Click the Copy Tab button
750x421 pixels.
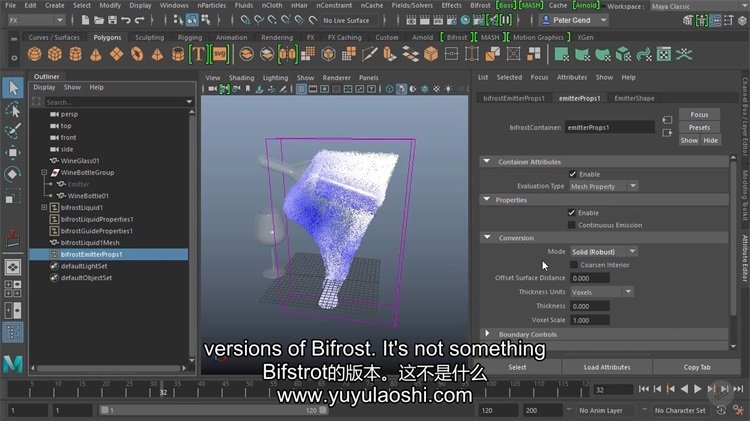(696, 367)
